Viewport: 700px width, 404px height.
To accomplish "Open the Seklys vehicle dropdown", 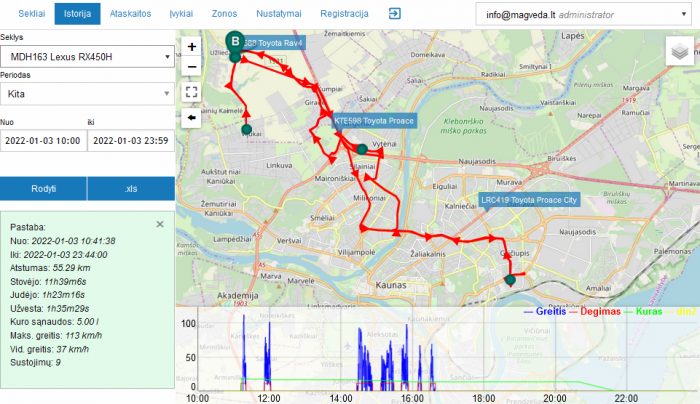I will 87,57.
